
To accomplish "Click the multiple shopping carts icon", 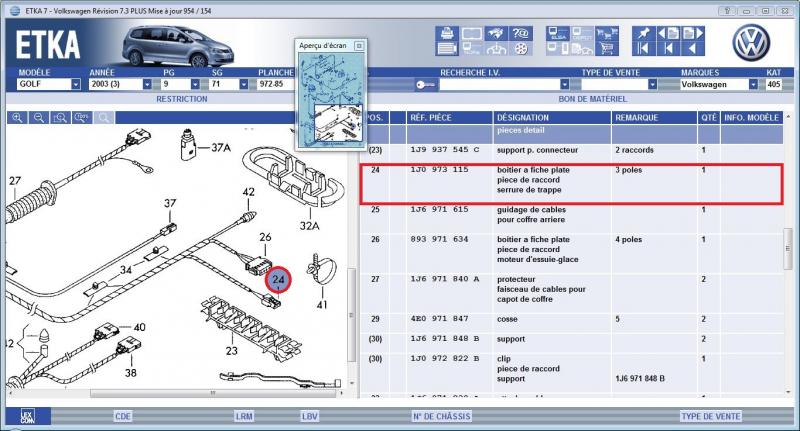I will pyautogui.click(x=607, y=34).
